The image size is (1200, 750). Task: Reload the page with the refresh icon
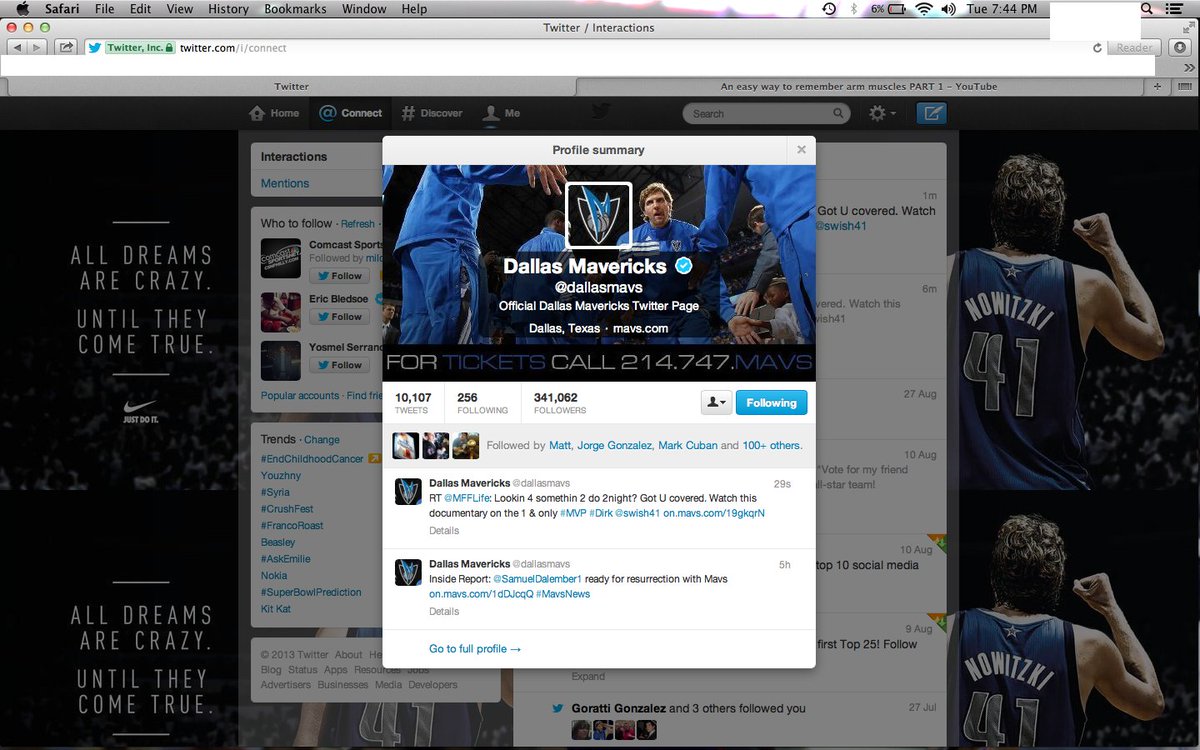(1097, 48)
